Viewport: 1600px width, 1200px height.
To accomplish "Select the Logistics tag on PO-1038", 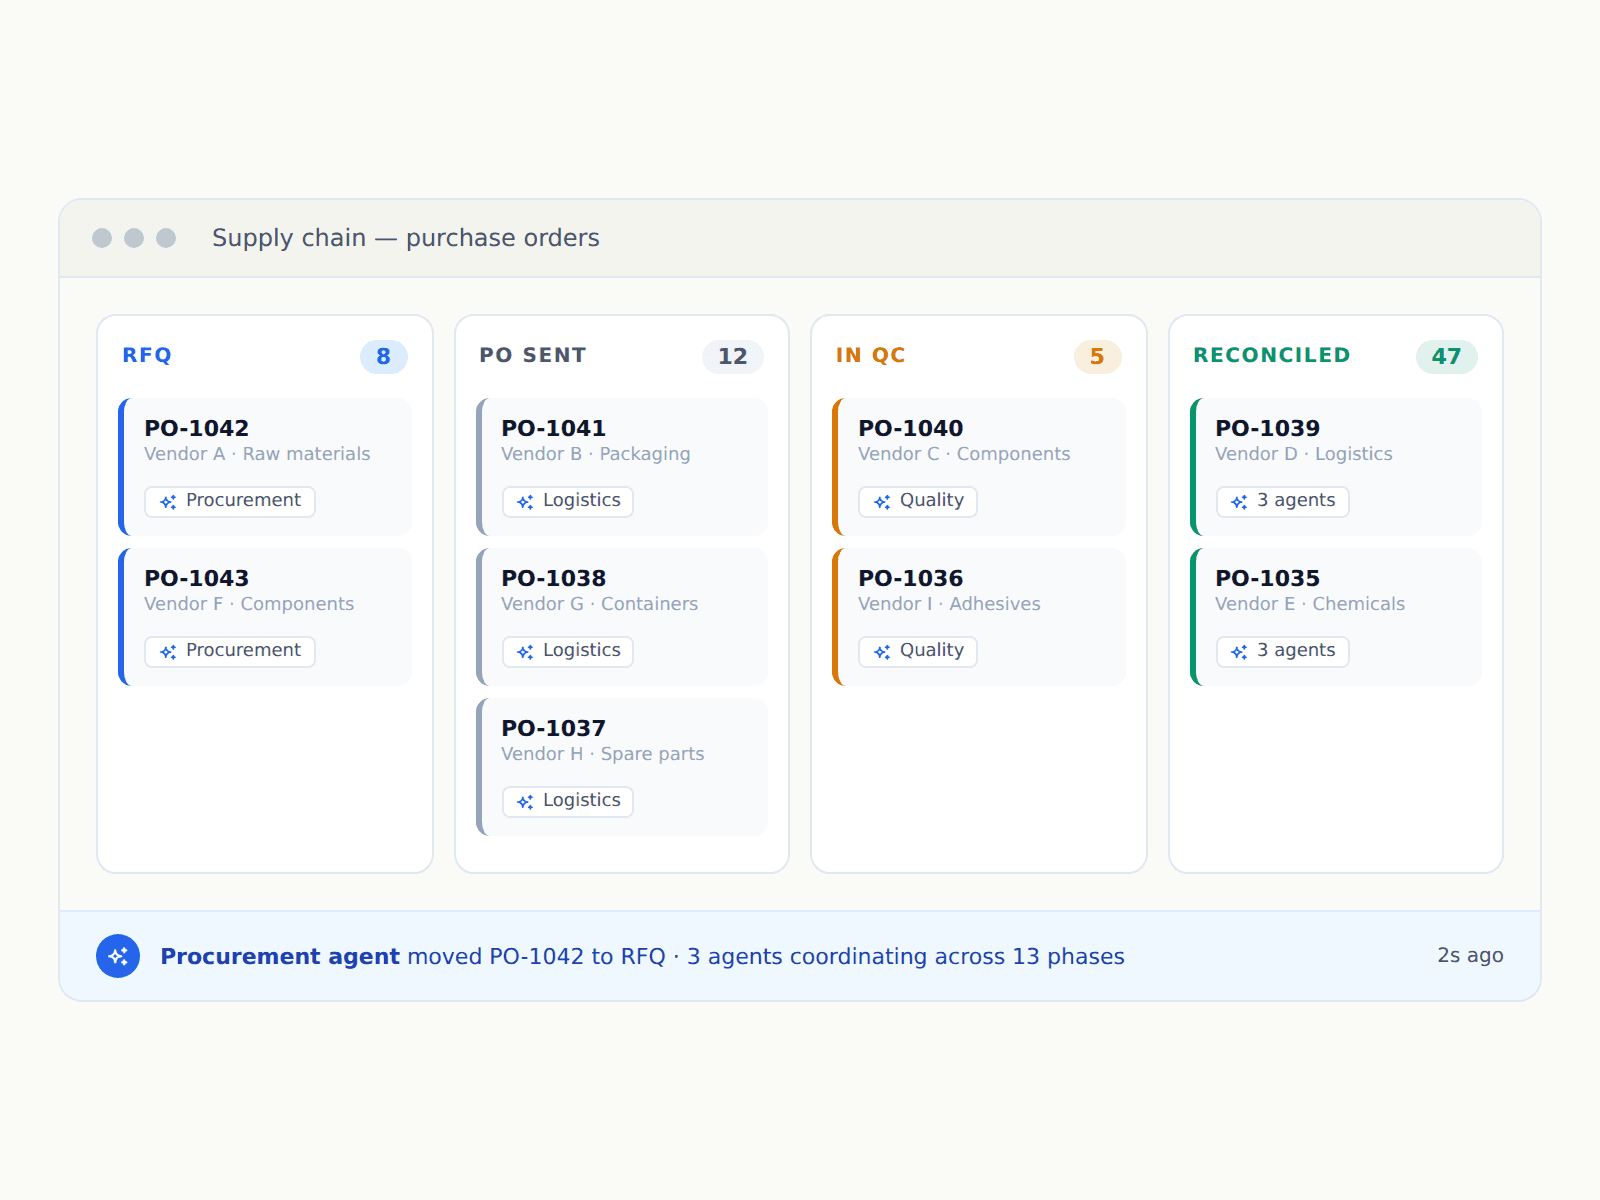I will (568, 651).
